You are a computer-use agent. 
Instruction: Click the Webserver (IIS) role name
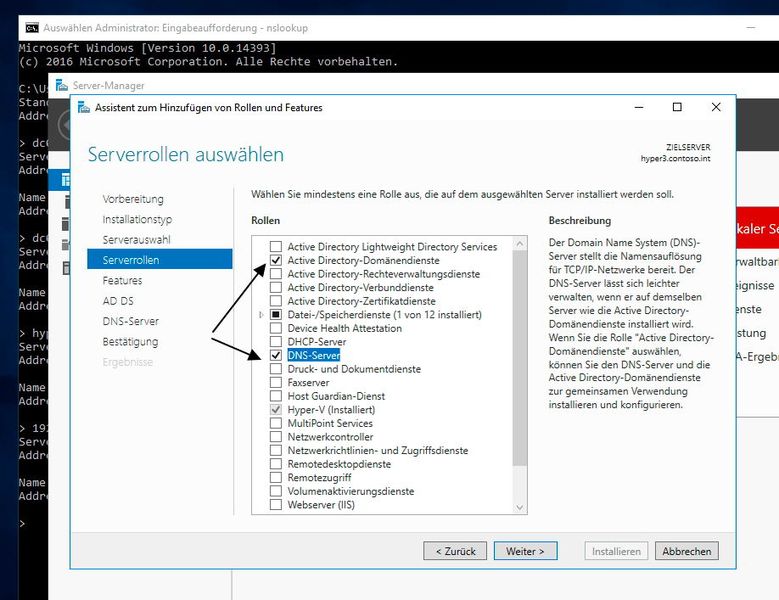pyautogui.click(x=321, y=505)
